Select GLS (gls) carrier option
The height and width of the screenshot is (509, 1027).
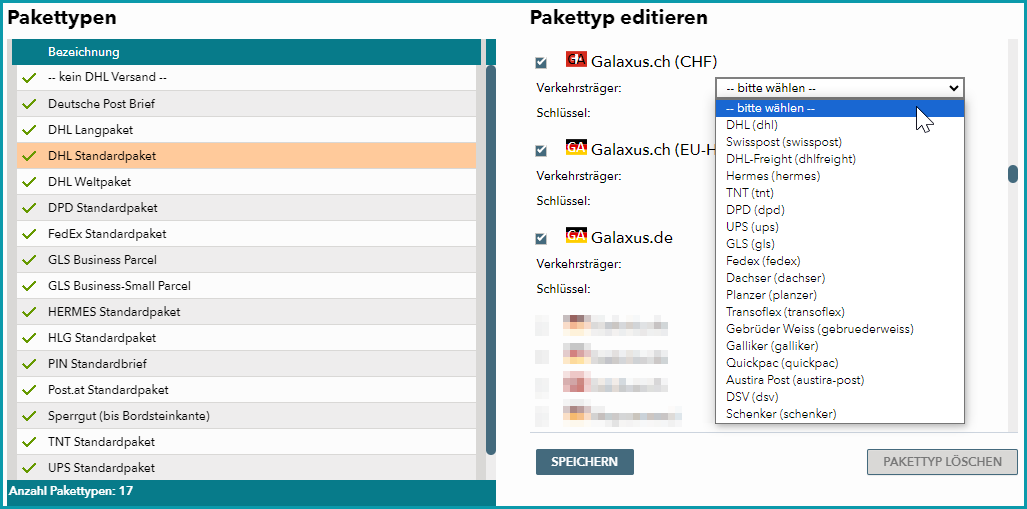tap(840, 244)
